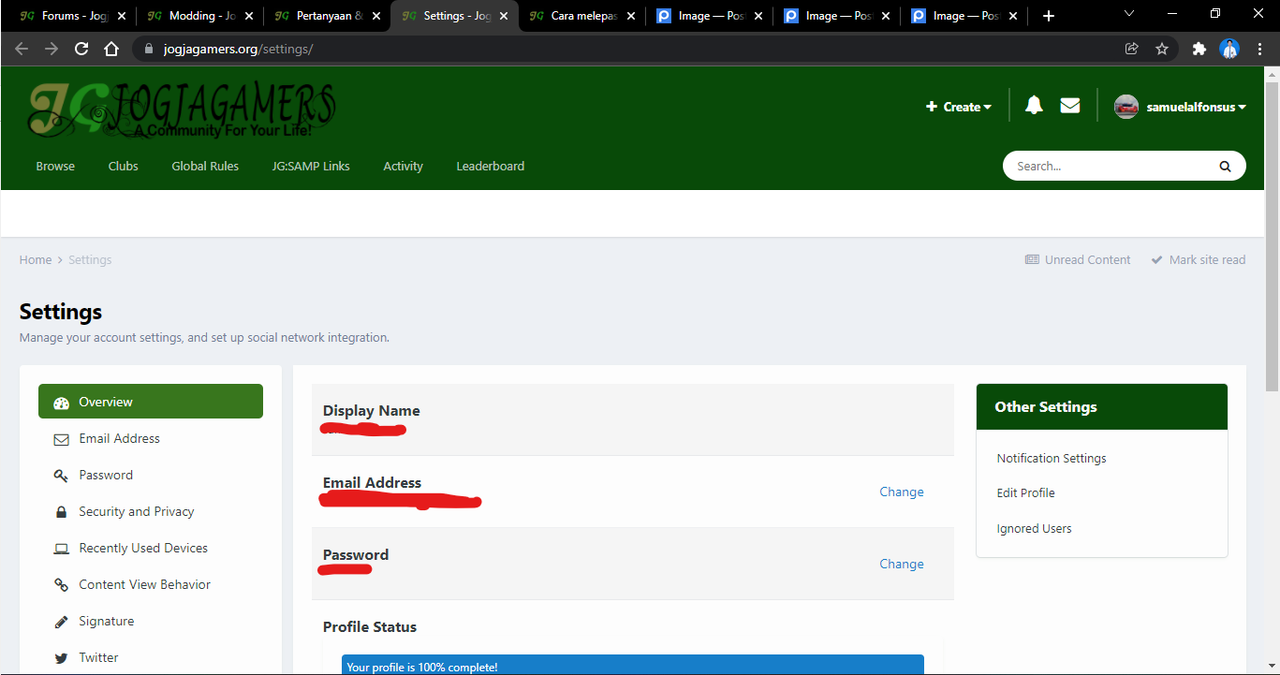
Task: Expand the Create dropdown
Action: (959, 107)
